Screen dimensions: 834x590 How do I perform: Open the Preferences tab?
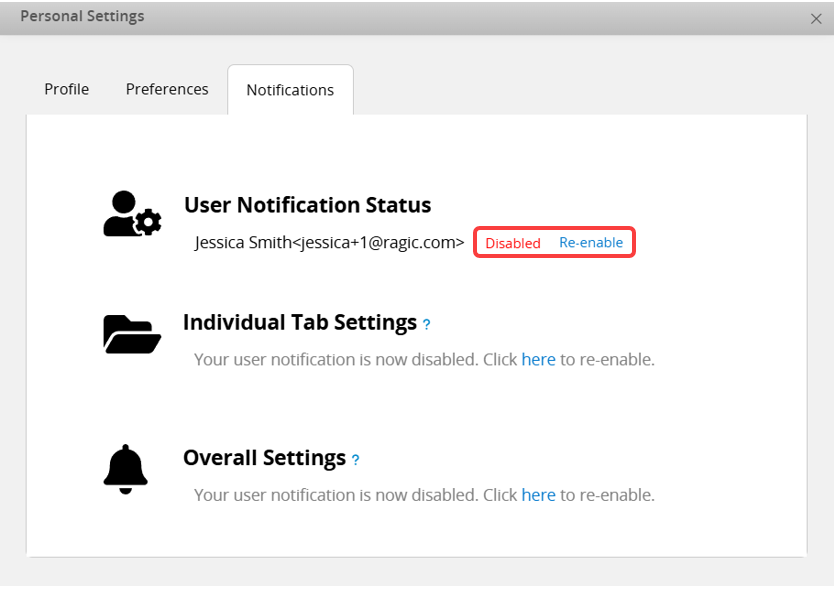(167, 89)
